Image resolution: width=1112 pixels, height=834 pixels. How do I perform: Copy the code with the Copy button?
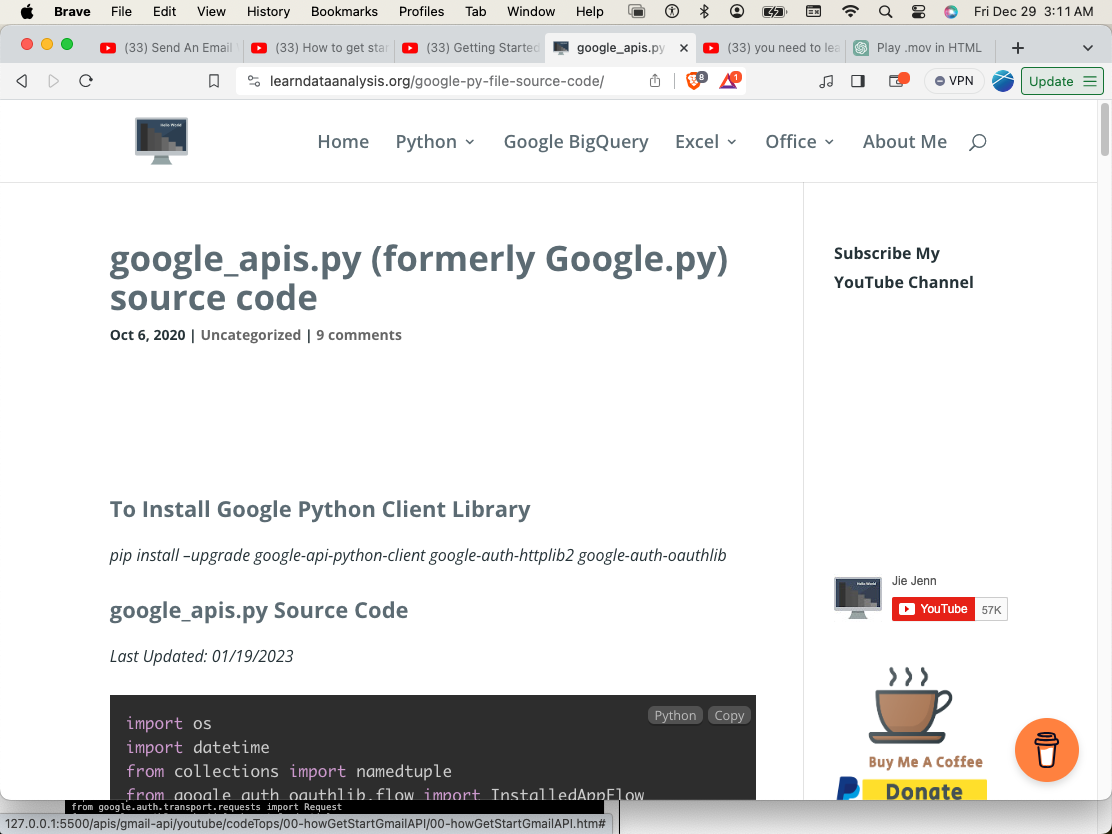click(x=729, y=716)
